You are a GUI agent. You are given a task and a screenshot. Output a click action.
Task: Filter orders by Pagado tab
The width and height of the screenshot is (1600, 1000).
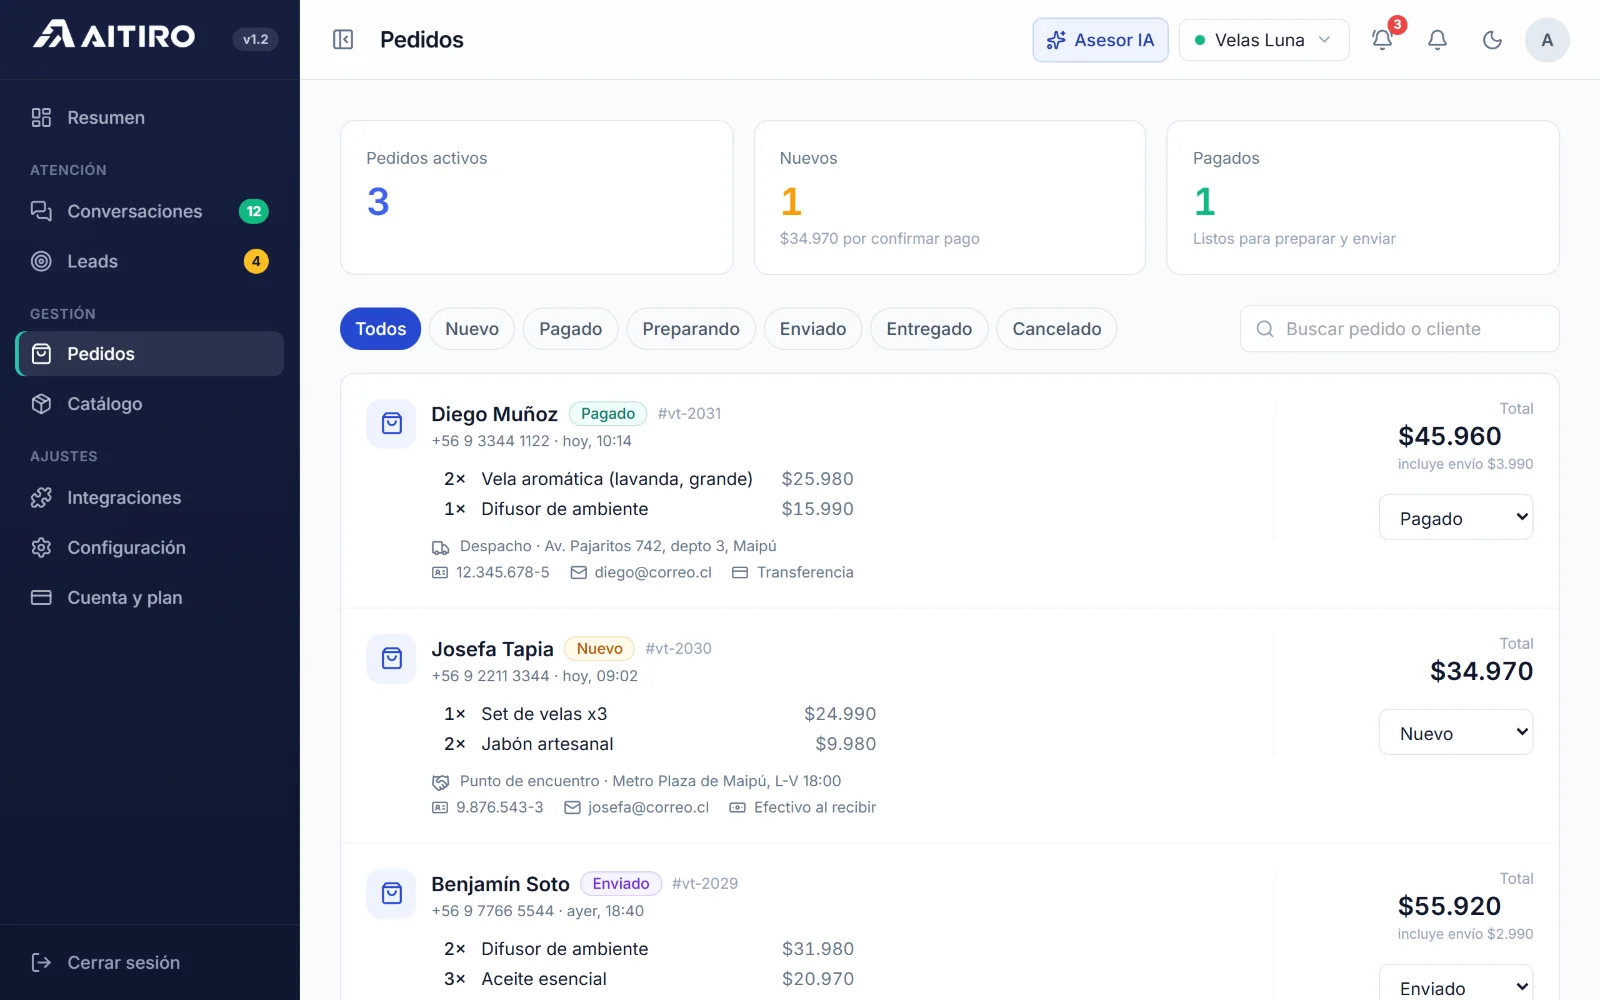(571, 329)
